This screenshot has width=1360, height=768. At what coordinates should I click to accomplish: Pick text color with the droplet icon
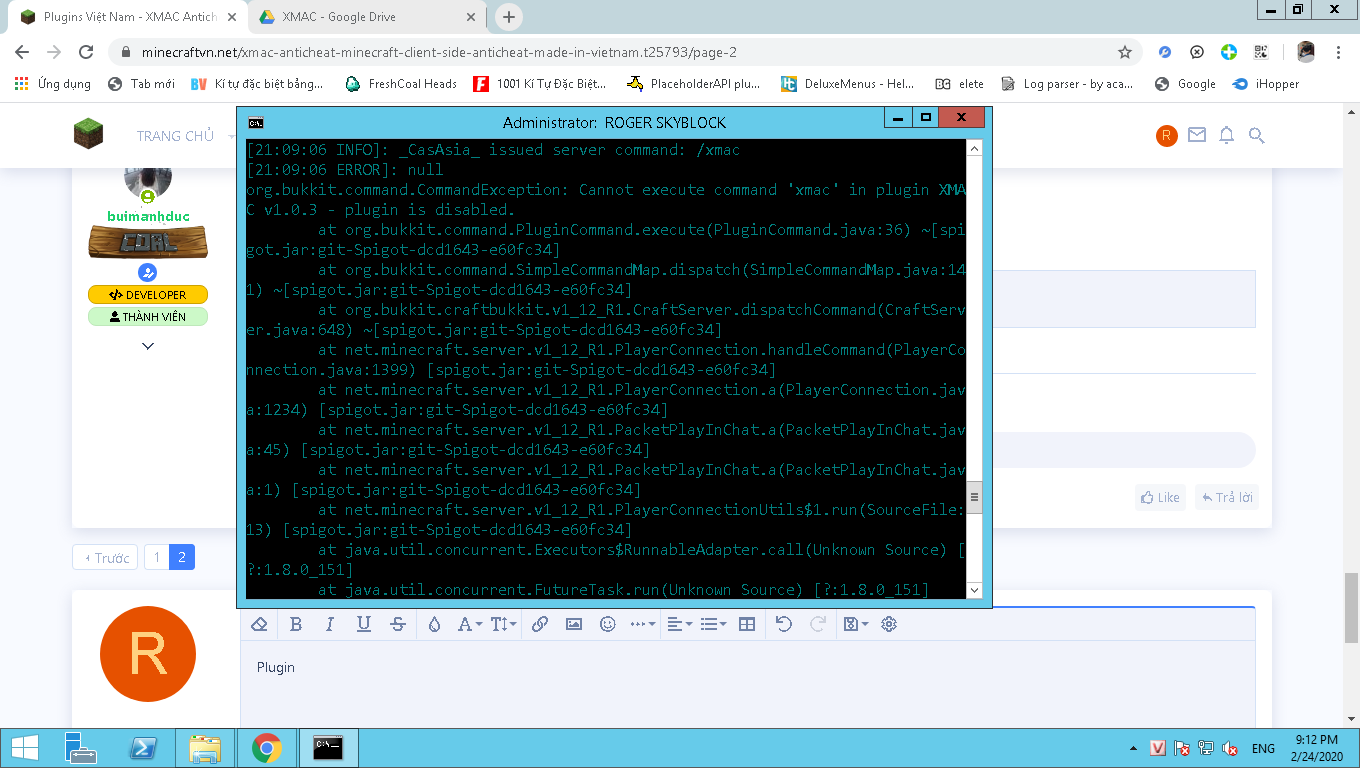pyautogui.click(x=434, y=624)
